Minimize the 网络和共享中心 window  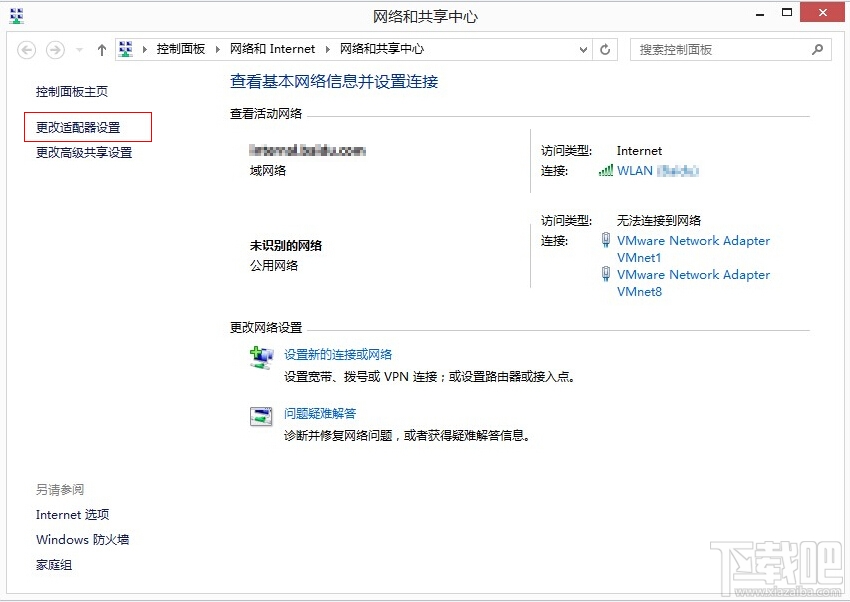[760, 14]
